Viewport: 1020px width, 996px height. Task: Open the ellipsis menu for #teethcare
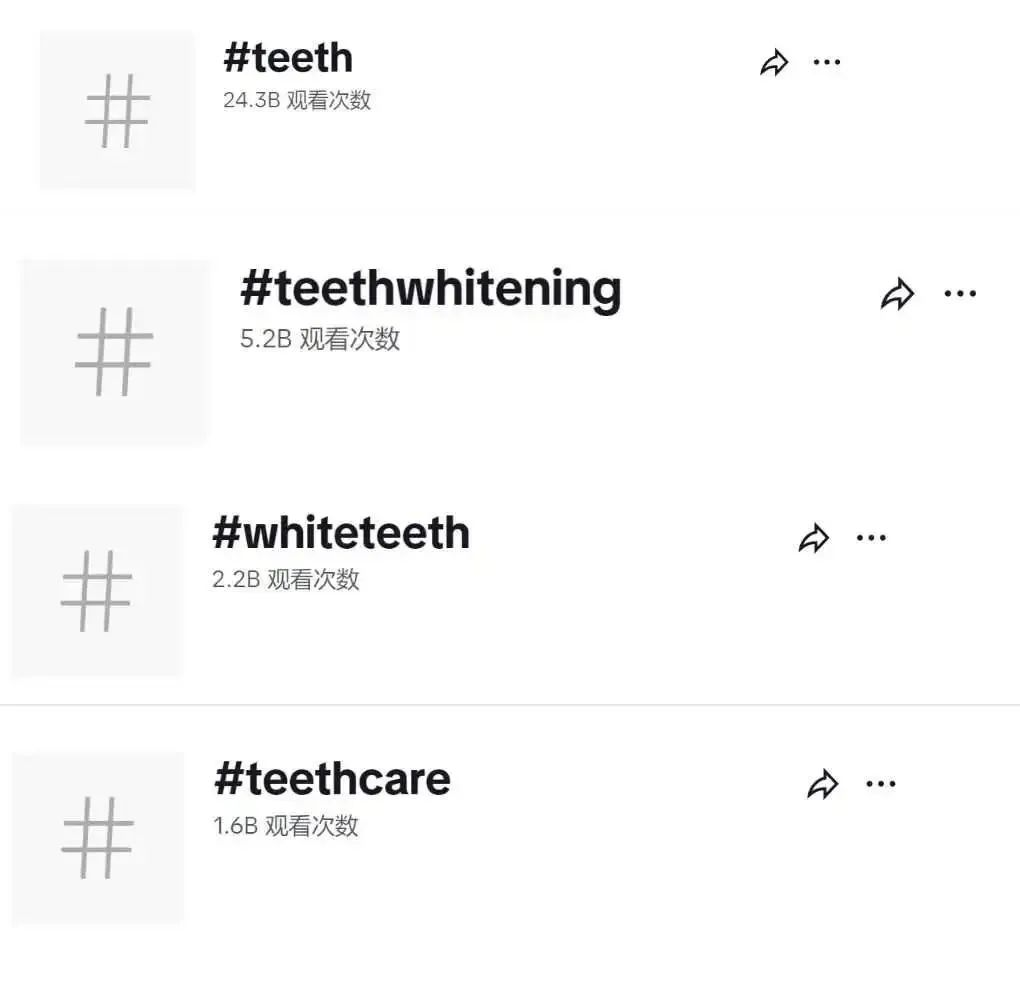click(880, 784)
